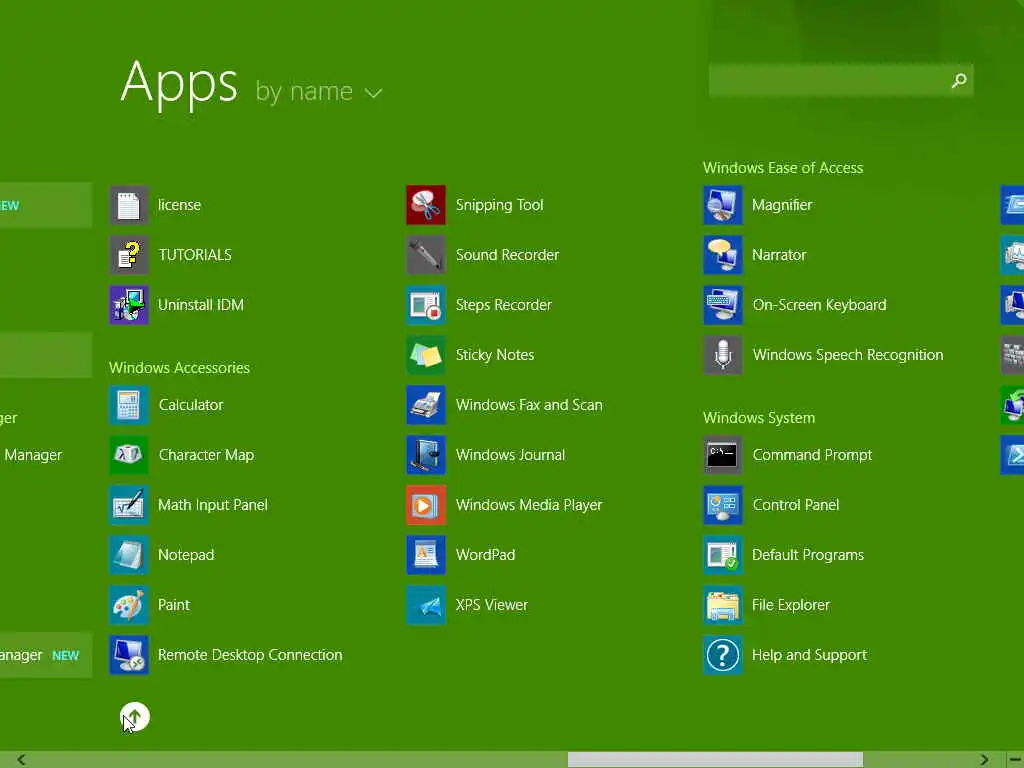The width and height of the screenshot is (1024, 768).
Task: Open the On-Screen Keyboard icon
Action: coord(723,305)
